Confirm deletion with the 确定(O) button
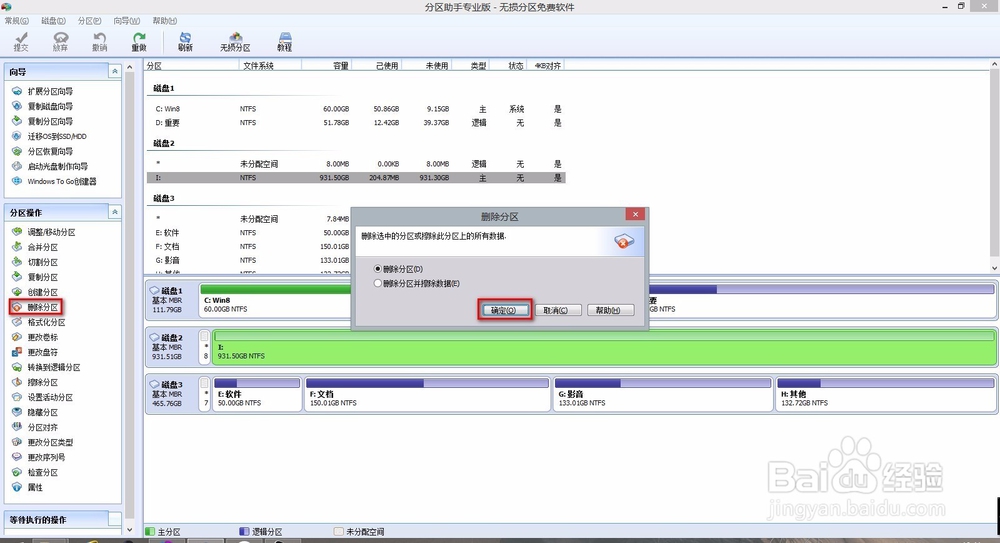The height and width of the screenshot is (543, 1000). 504,310
